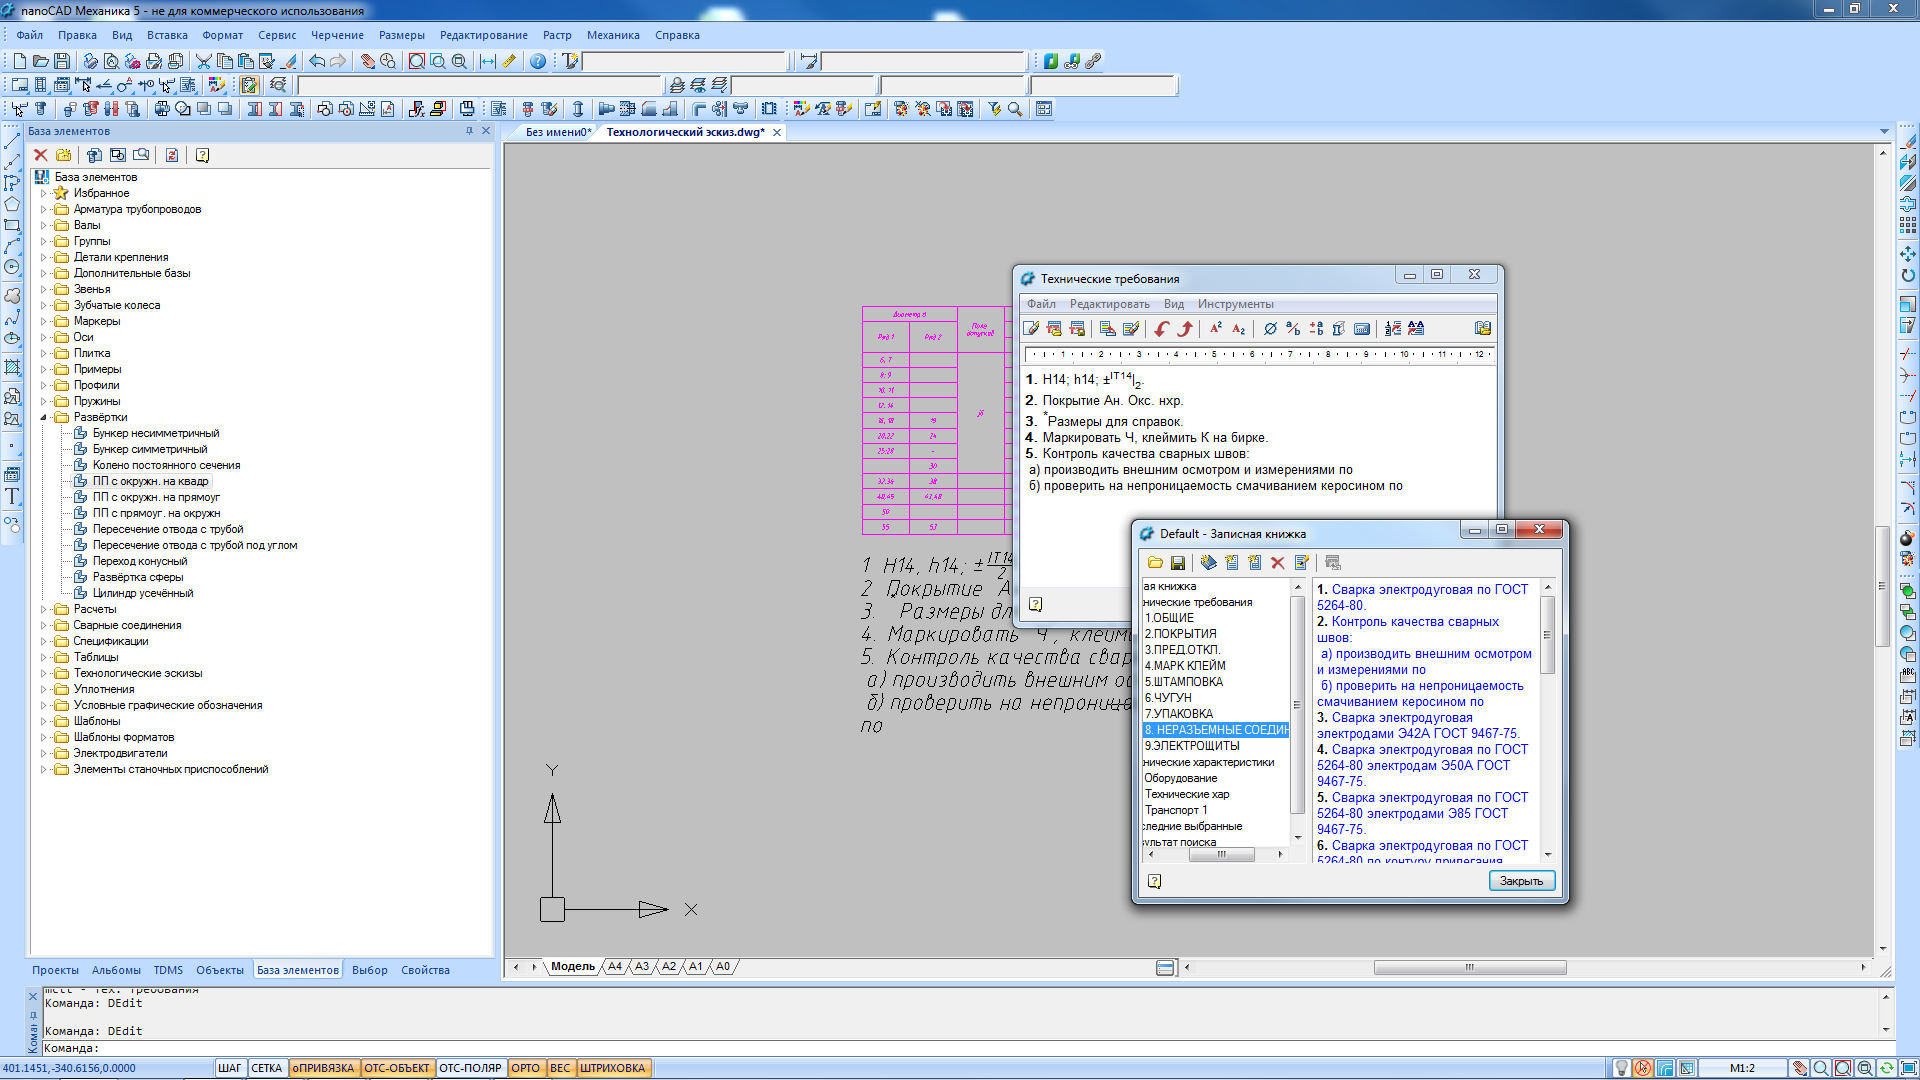Image resolution: width=1920 pixels, height=1080 pixels.
Task: Insert diameter symbol in Технические требования toolbar
Action: [1270, 328]
